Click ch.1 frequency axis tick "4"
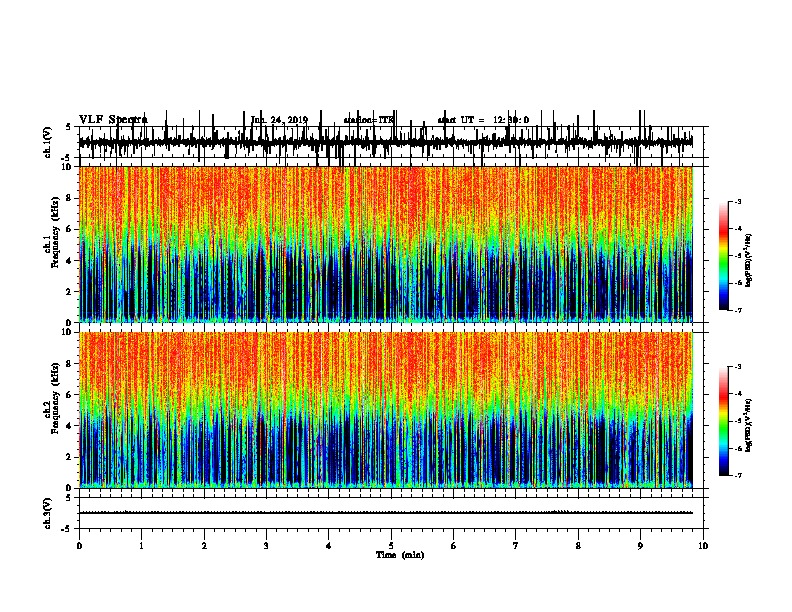Screen dimensions: 792x612 pyautogui.click(x=70, y=261)
